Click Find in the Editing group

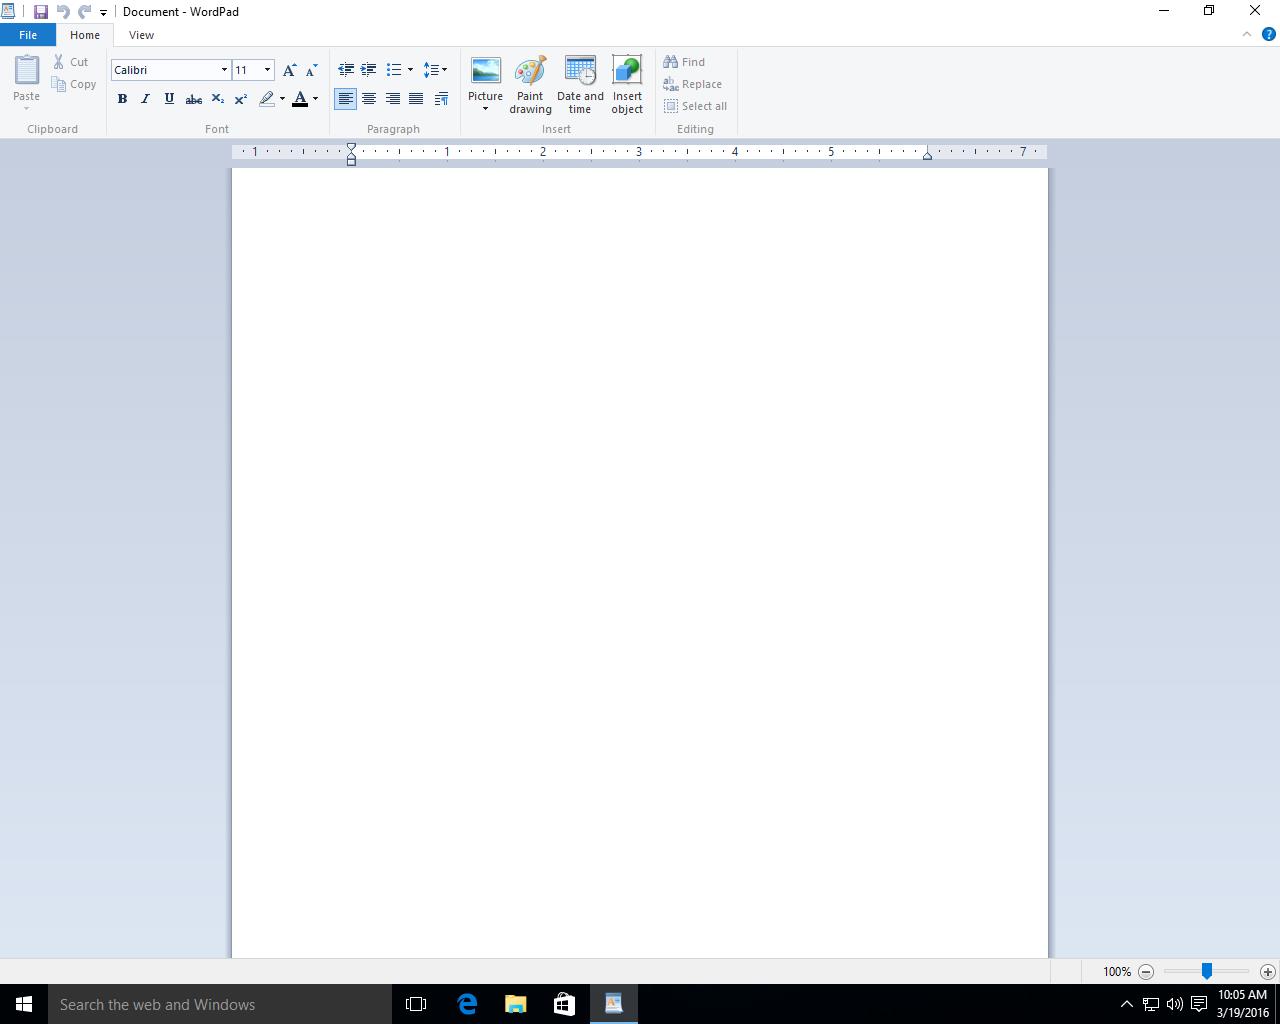point(684,62)
